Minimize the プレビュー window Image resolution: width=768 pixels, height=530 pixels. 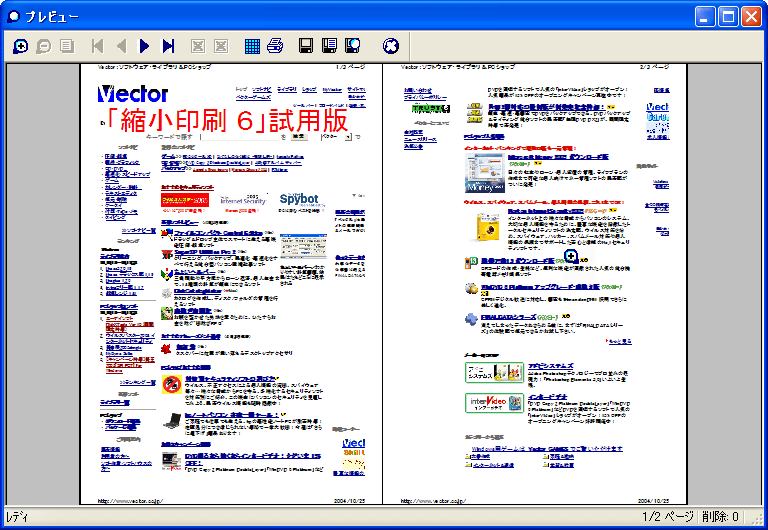pos(705,17)
